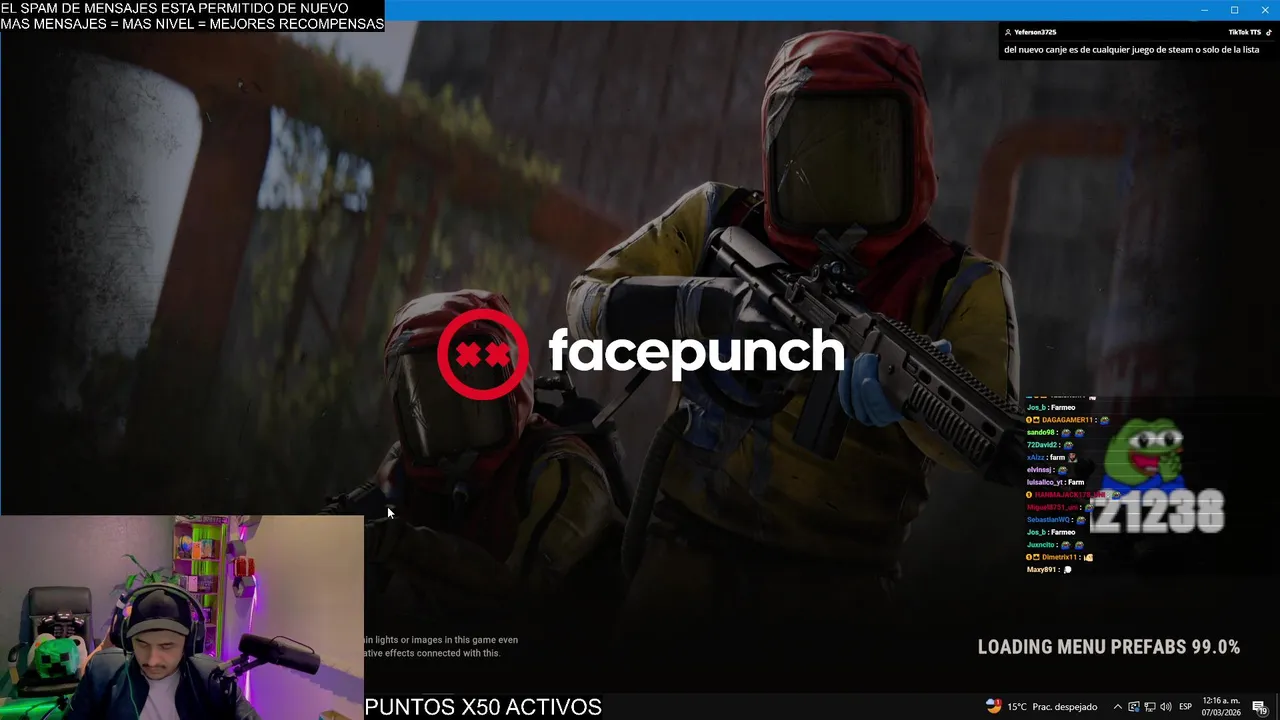Click chat username Juxncito
The height and width of the screenshot is (720, 1280).
pos(1042,545)
